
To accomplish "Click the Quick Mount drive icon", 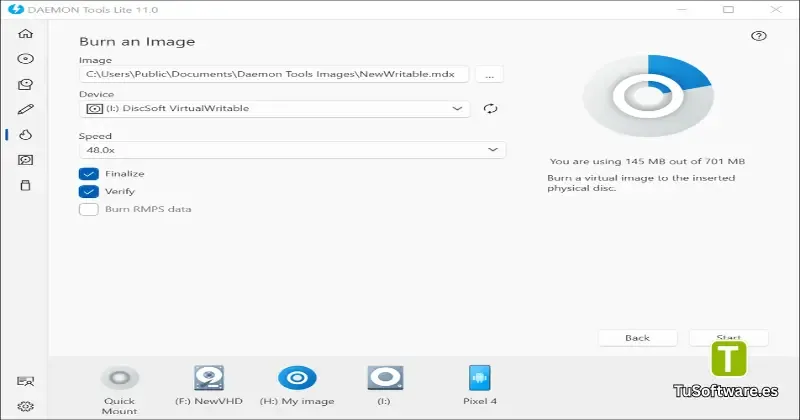I will pyautogui.click(x=120, y=378).
